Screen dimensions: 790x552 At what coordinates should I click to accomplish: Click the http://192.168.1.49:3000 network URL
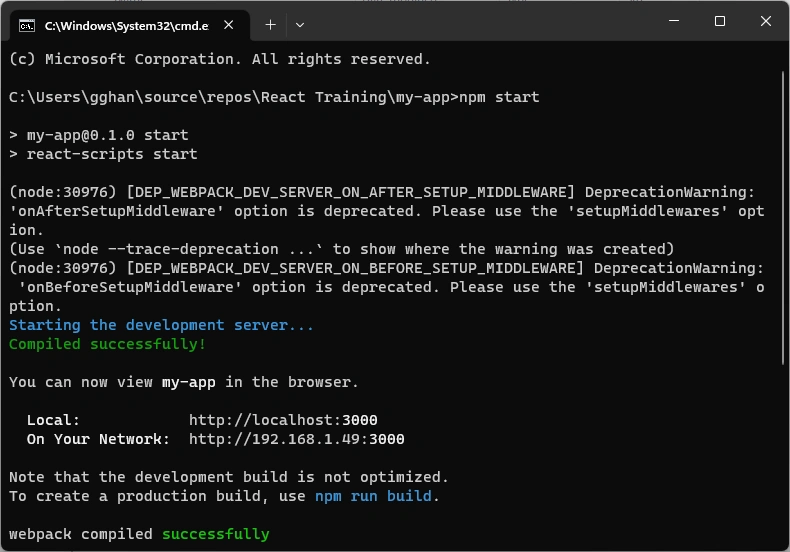pos(297,439)
